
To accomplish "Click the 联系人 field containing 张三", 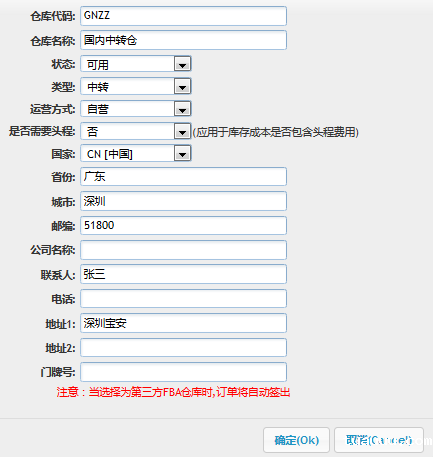I will tap(183, 274).
